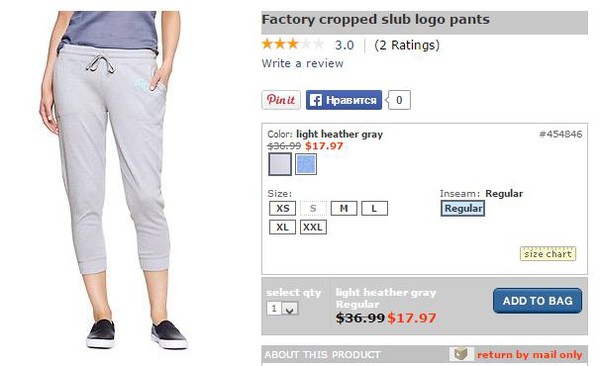Click the return by mail box icon

(x=461, y=354)
